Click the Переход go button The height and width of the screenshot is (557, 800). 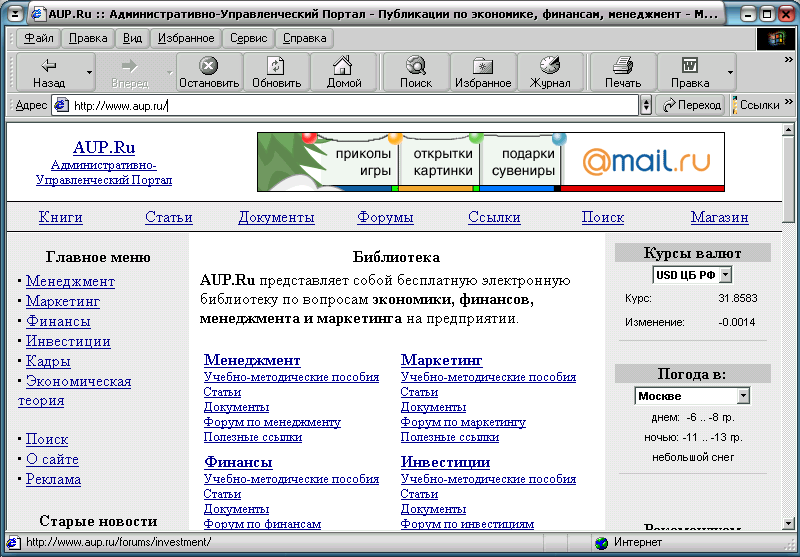(692, 105)
